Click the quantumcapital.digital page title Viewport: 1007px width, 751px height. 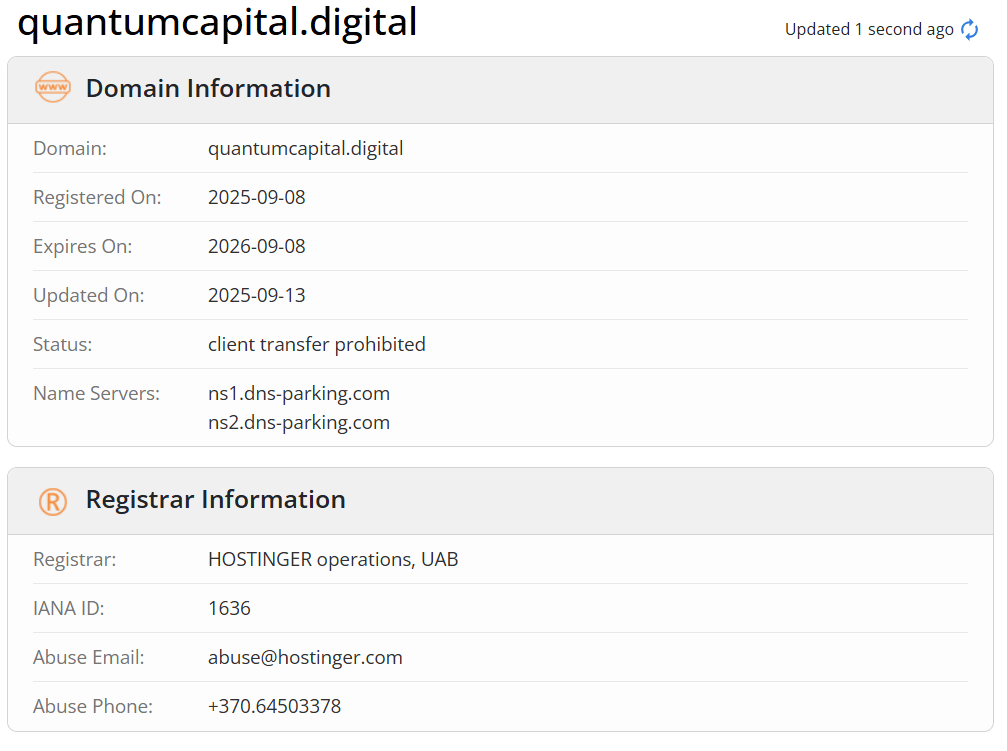coord(217,22)
